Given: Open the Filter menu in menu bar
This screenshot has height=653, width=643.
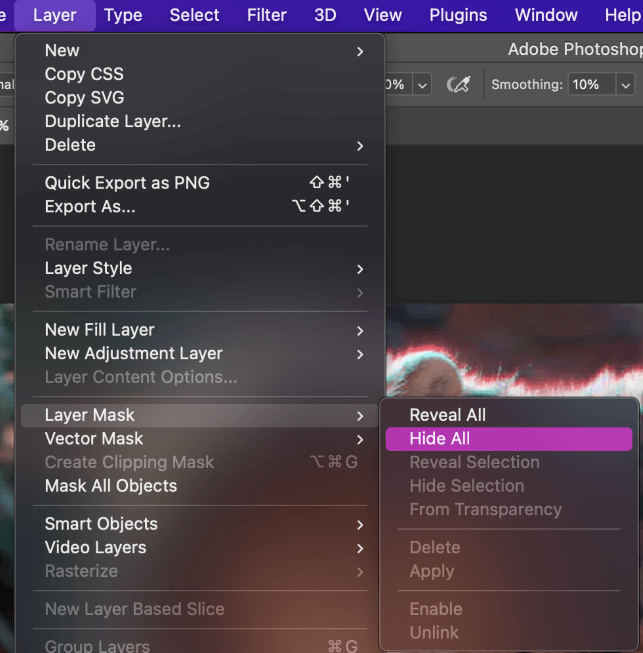Looking at the screenshot, I should [267, 15].
